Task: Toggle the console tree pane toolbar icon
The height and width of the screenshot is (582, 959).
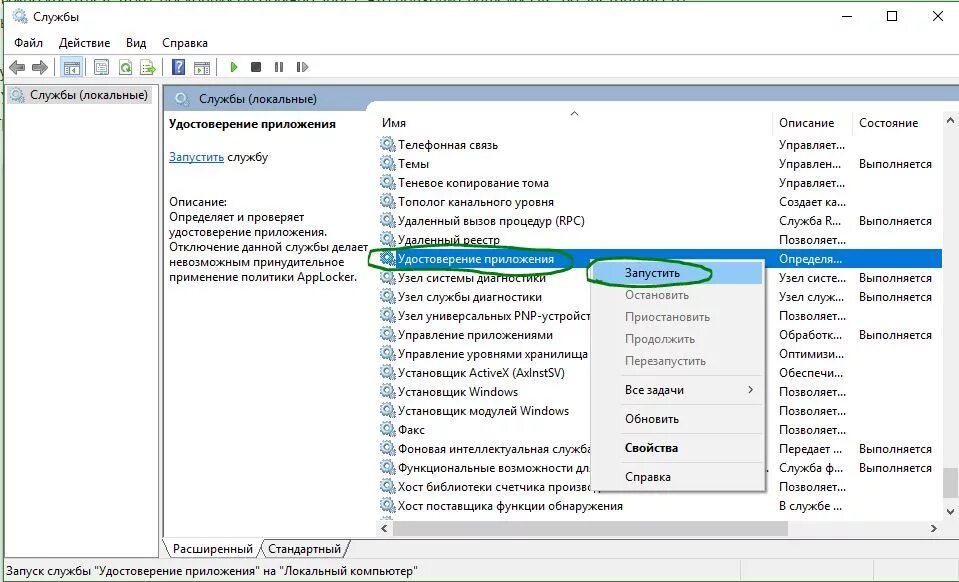Action: [x=72, y=67]
